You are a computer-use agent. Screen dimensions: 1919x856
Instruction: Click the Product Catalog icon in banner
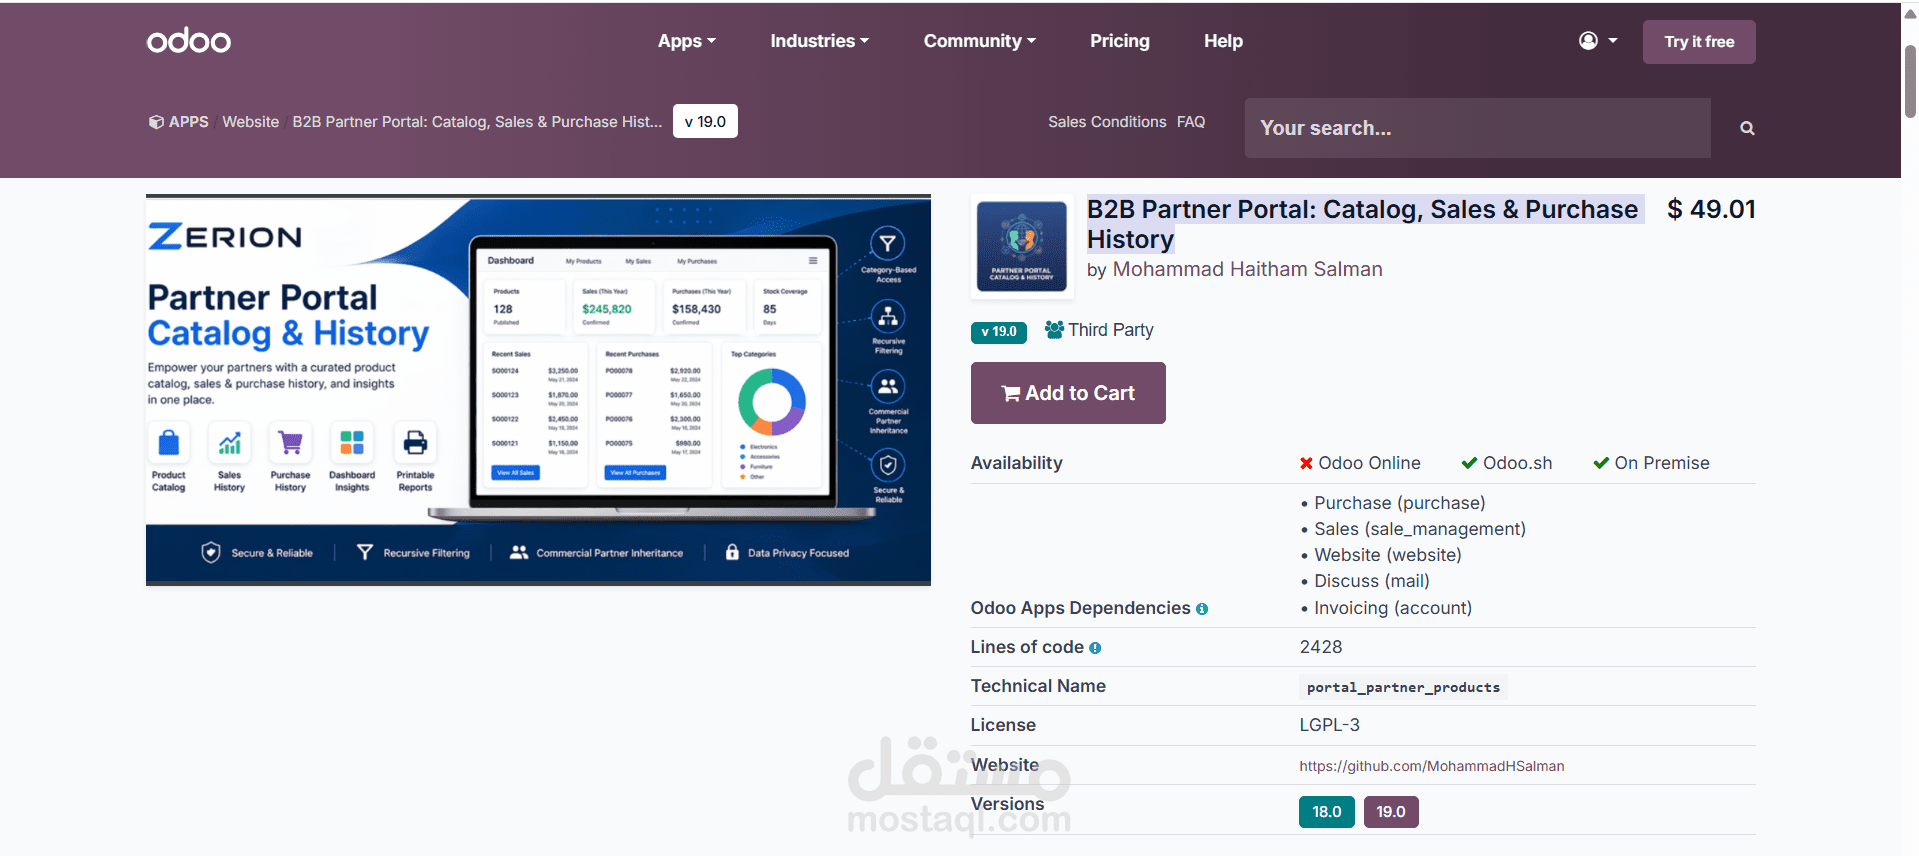tap(169, 442)
